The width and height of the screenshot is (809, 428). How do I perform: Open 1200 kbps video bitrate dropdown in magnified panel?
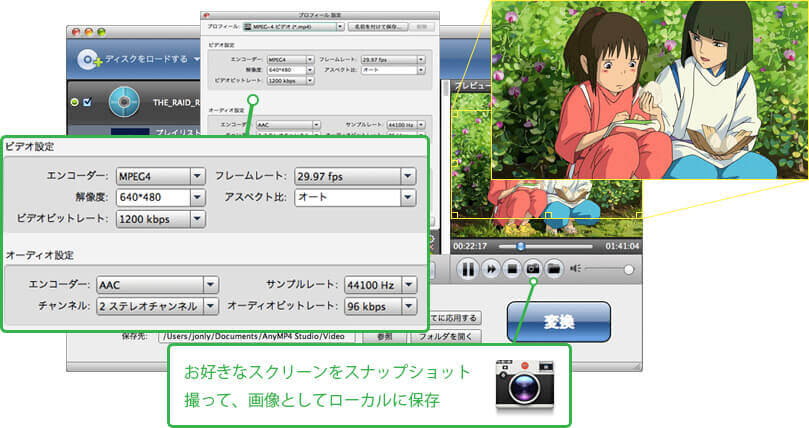[160, 219]
